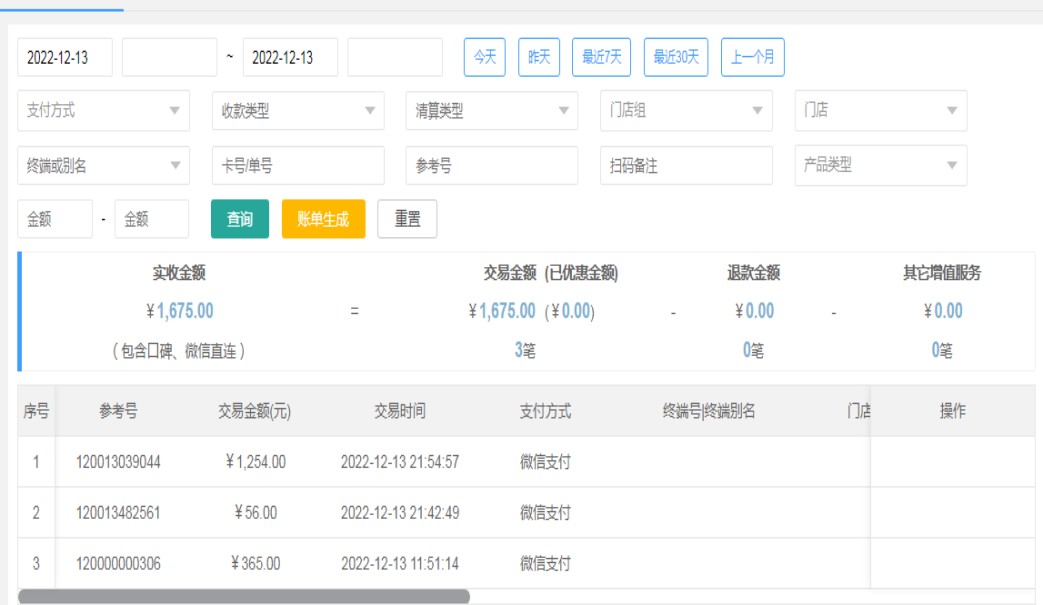
Task: Choose the 最近7天 date range
Action: tap(601, 57)
